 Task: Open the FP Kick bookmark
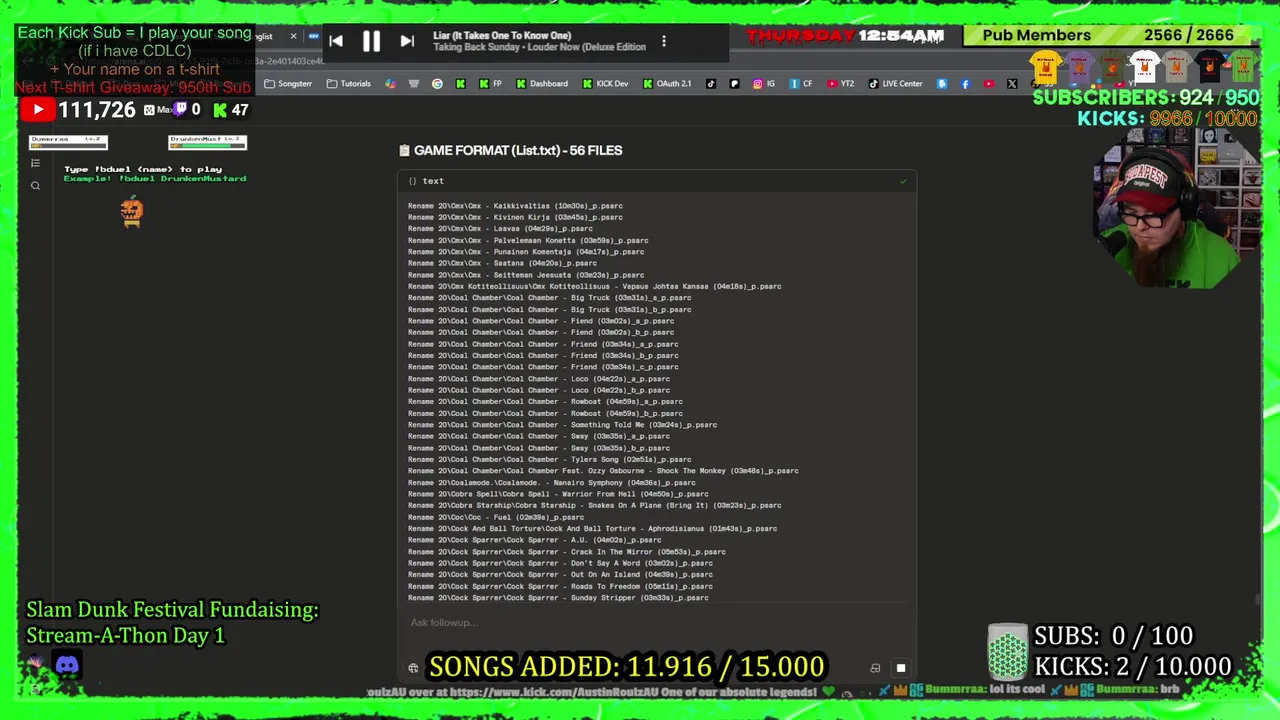(490, 84)
